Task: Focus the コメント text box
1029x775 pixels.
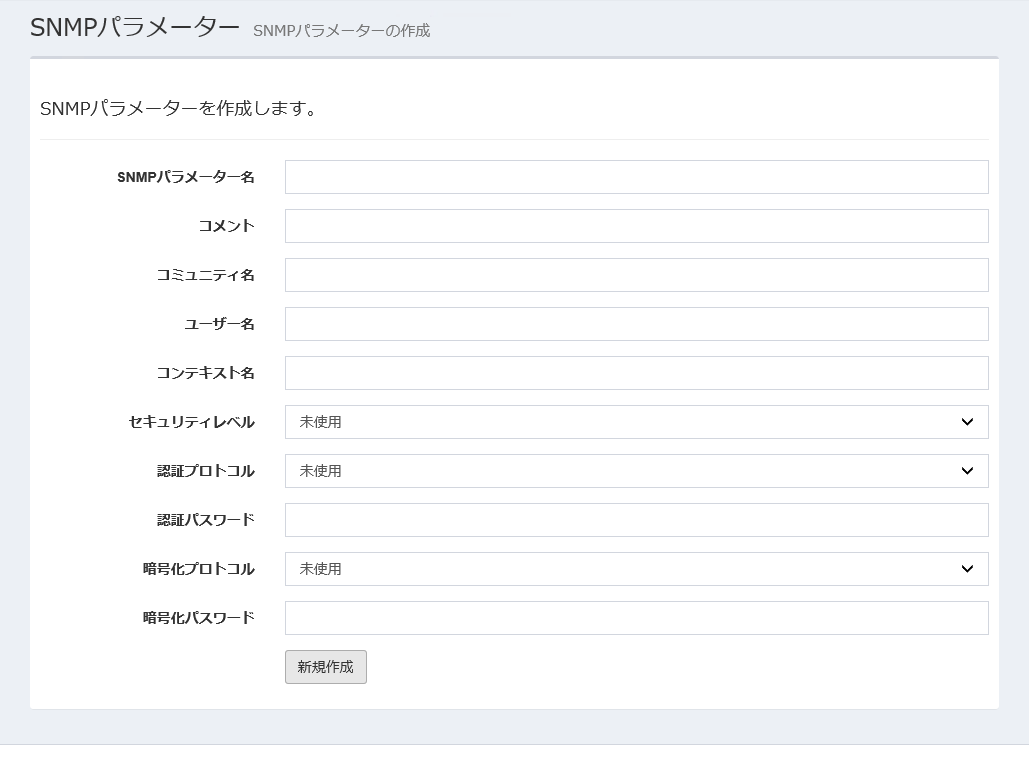Action: tap(636, 226)
